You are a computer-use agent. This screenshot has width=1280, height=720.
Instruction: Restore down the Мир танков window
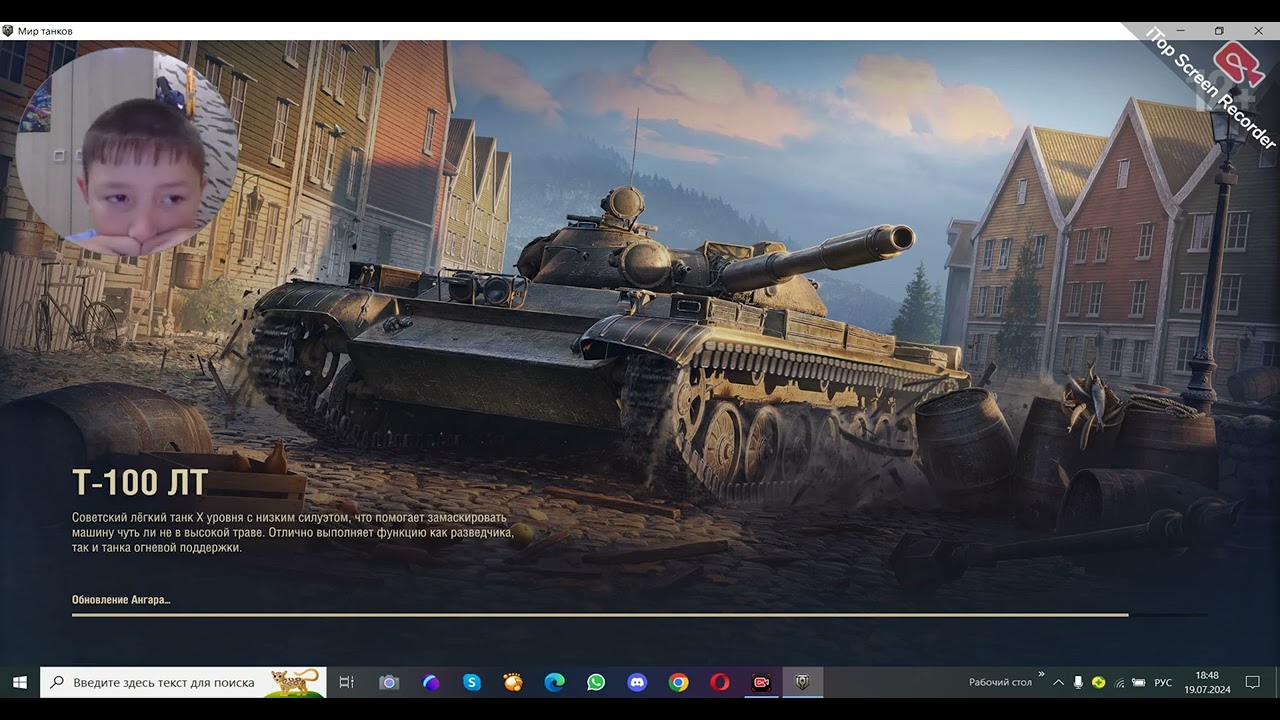(x=1219, y=31)
